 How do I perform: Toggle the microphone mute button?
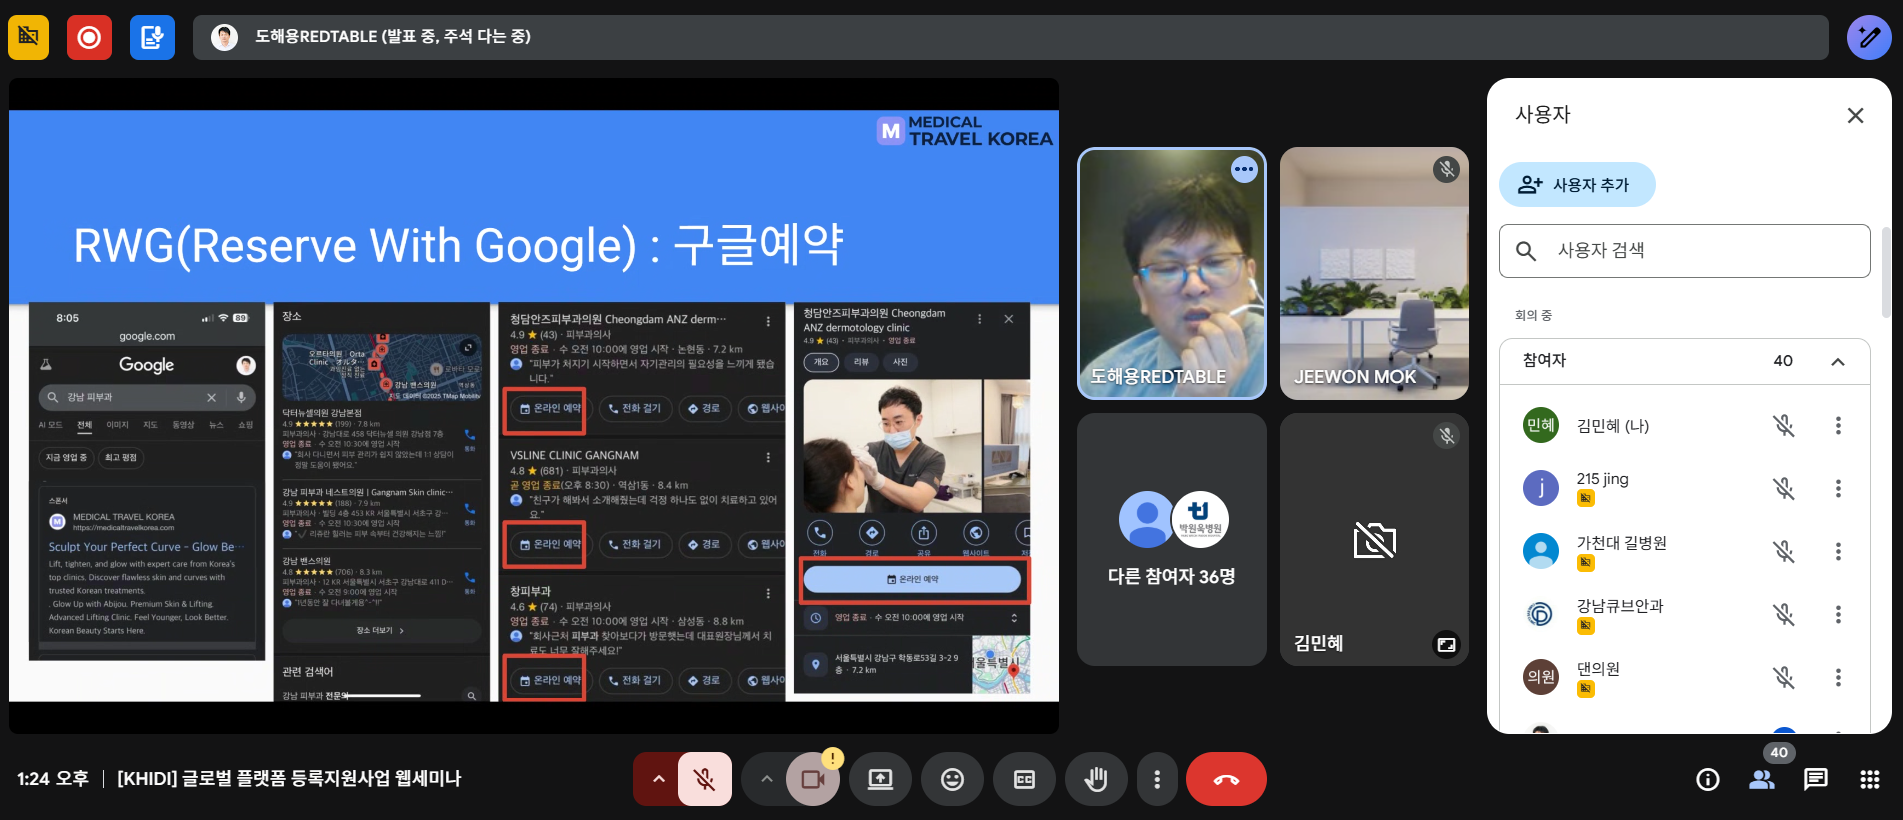[x=705, y=779]
